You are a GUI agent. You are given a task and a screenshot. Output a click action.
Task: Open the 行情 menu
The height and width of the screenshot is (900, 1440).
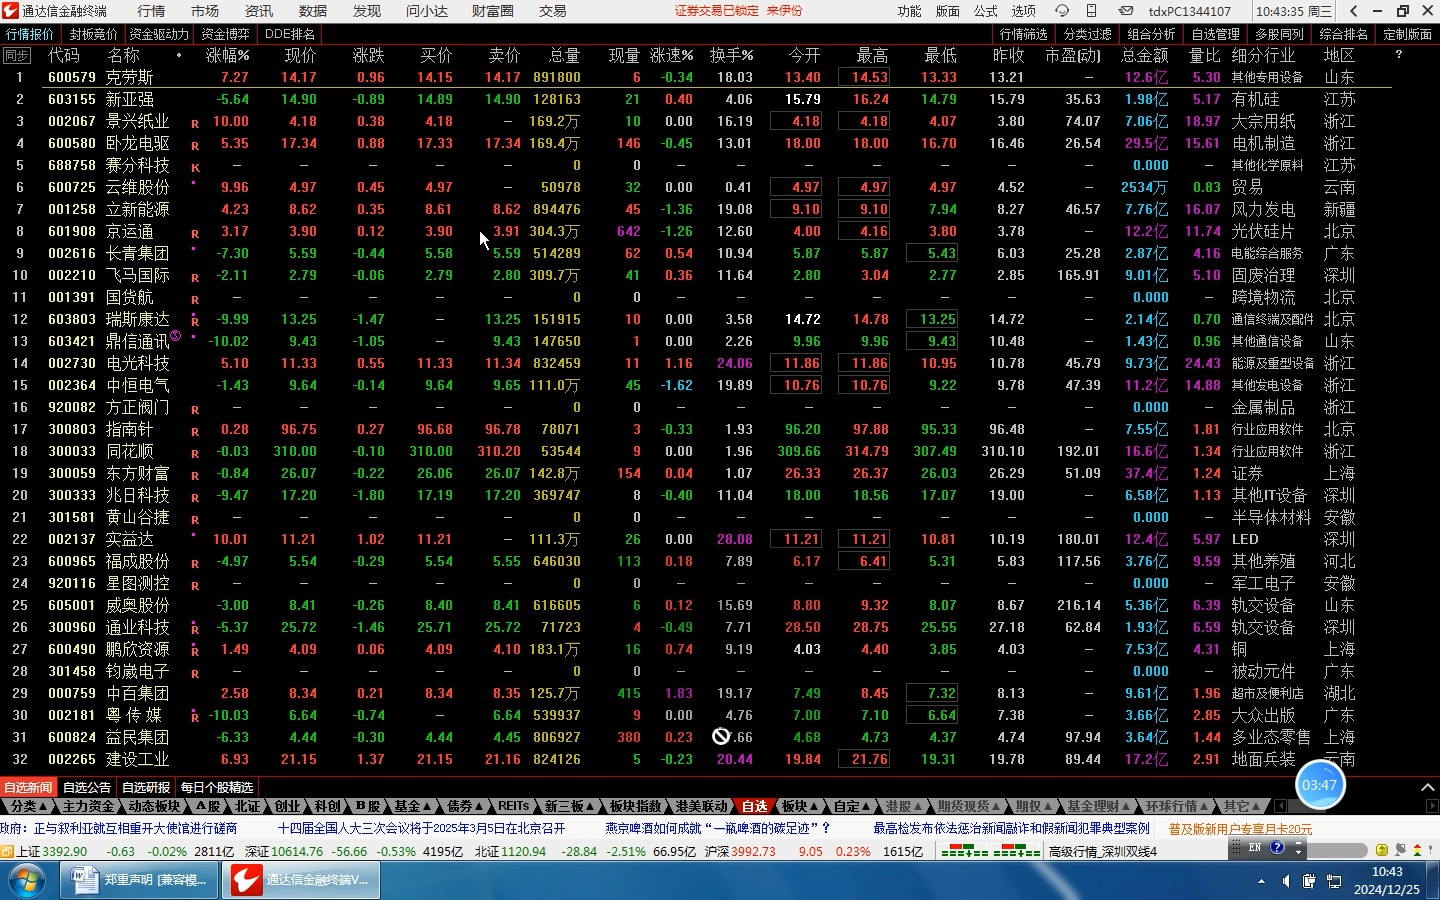[151, 11]
